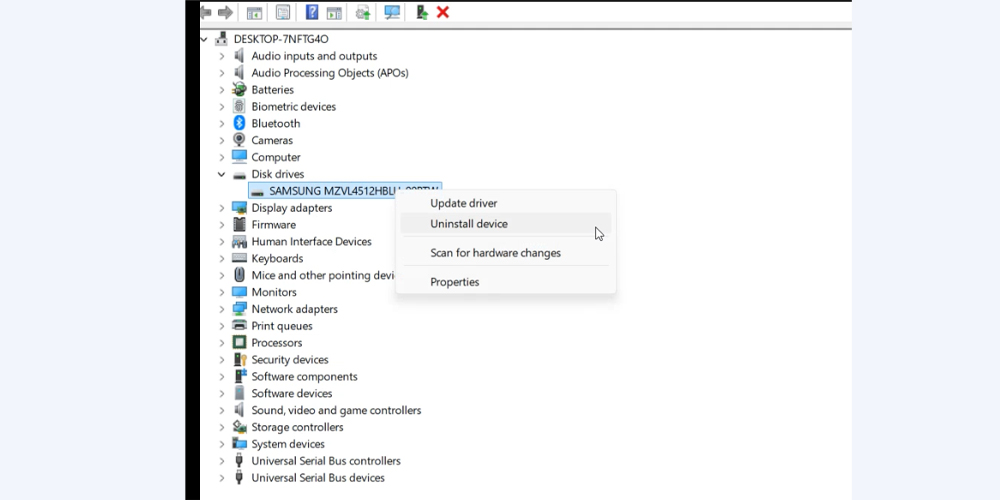Collapse the DESKTOP-7NFTG4O root node
This screenshot has width=1000, height=500.
tap(205, 39)
